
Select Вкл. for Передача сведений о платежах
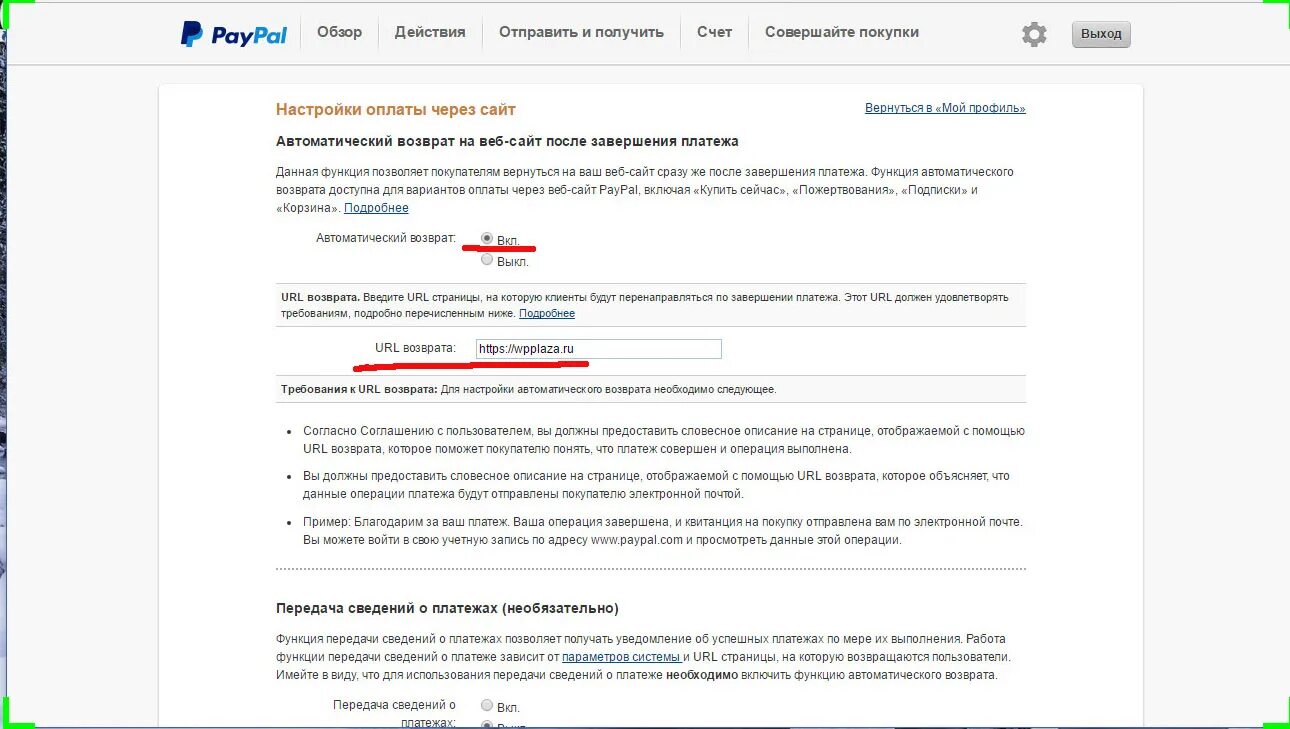pyautogui.click(x=487, y=706)
